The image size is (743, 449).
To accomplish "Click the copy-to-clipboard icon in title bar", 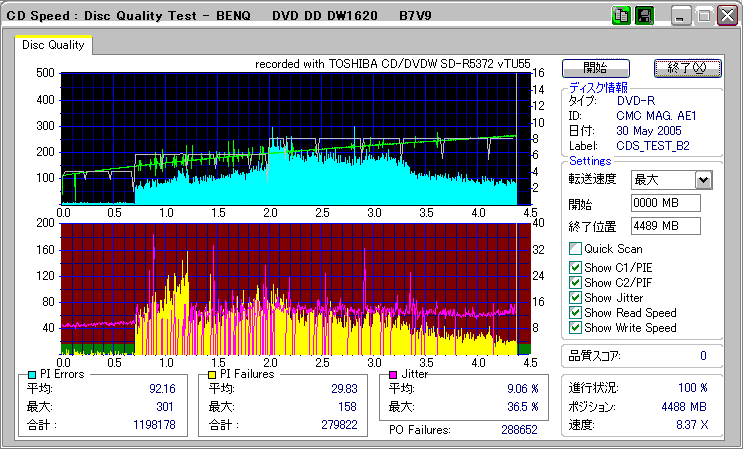I will (621, 16).
